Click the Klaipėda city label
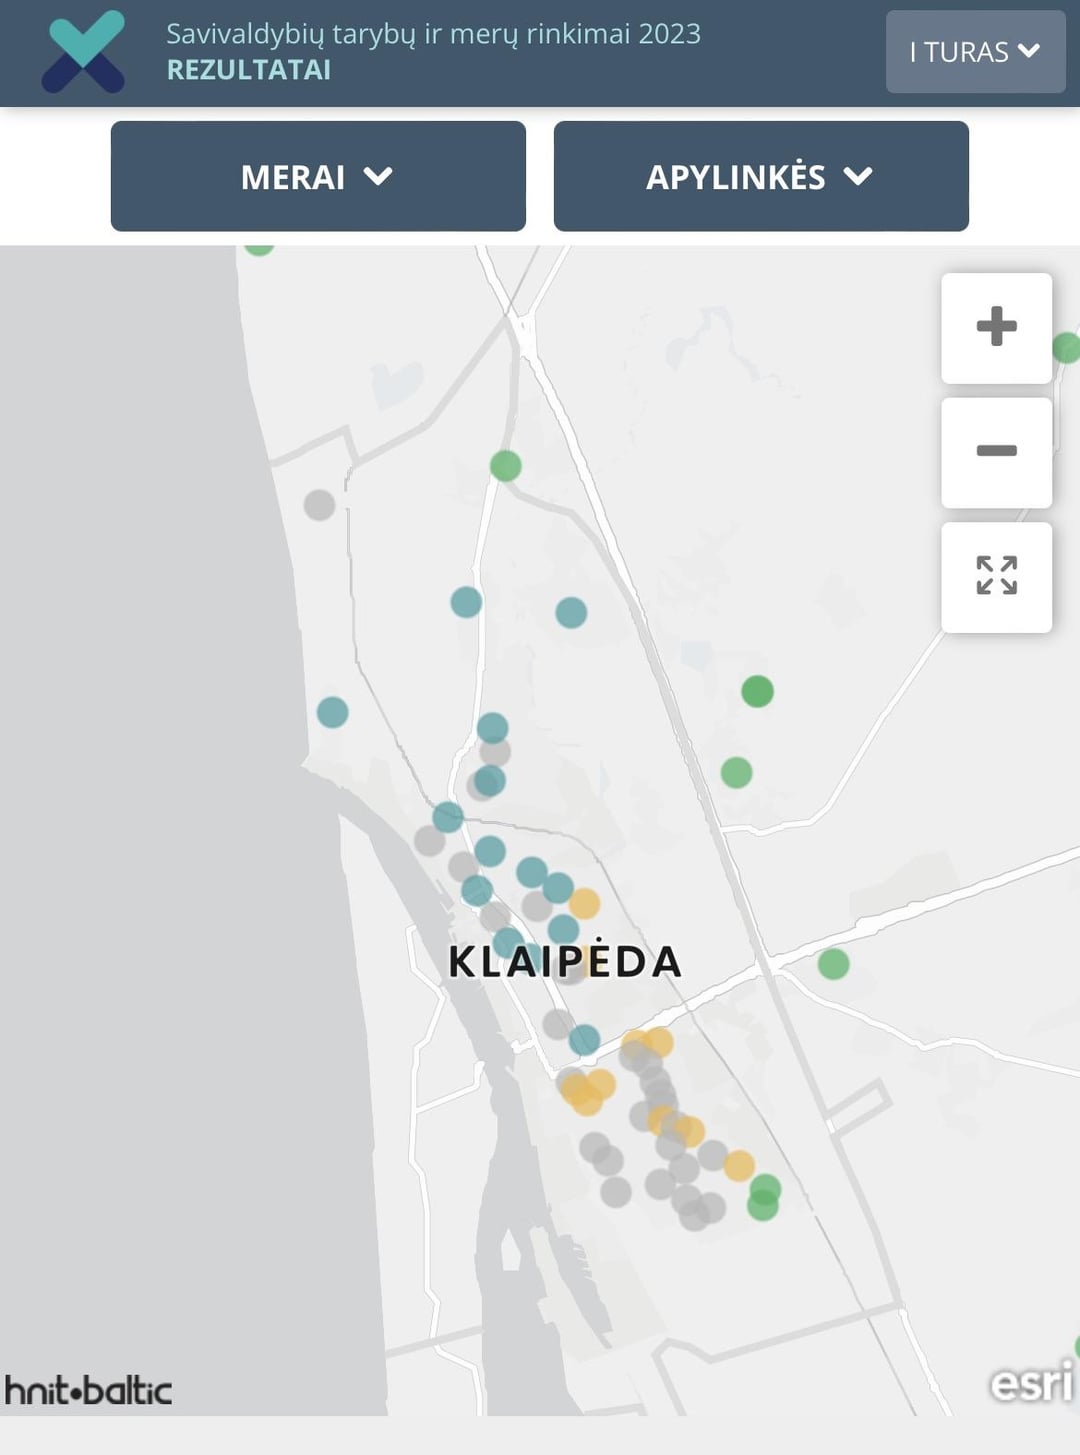The image size is (1080, 1455). 565,961
